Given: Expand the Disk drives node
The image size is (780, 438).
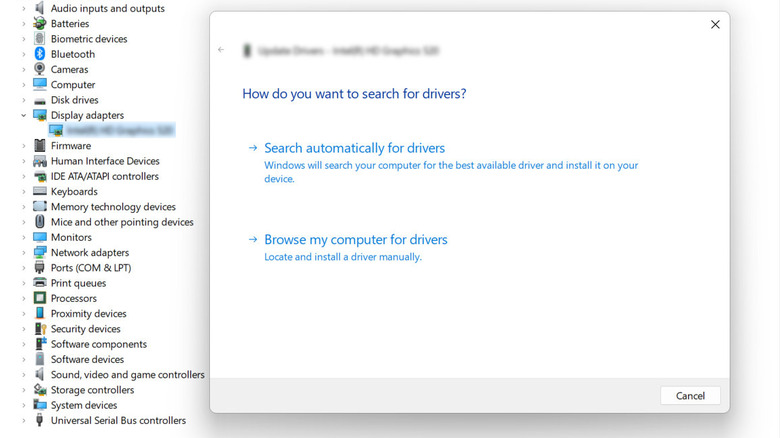Looking at the screenshot, I should pos(24,100).
